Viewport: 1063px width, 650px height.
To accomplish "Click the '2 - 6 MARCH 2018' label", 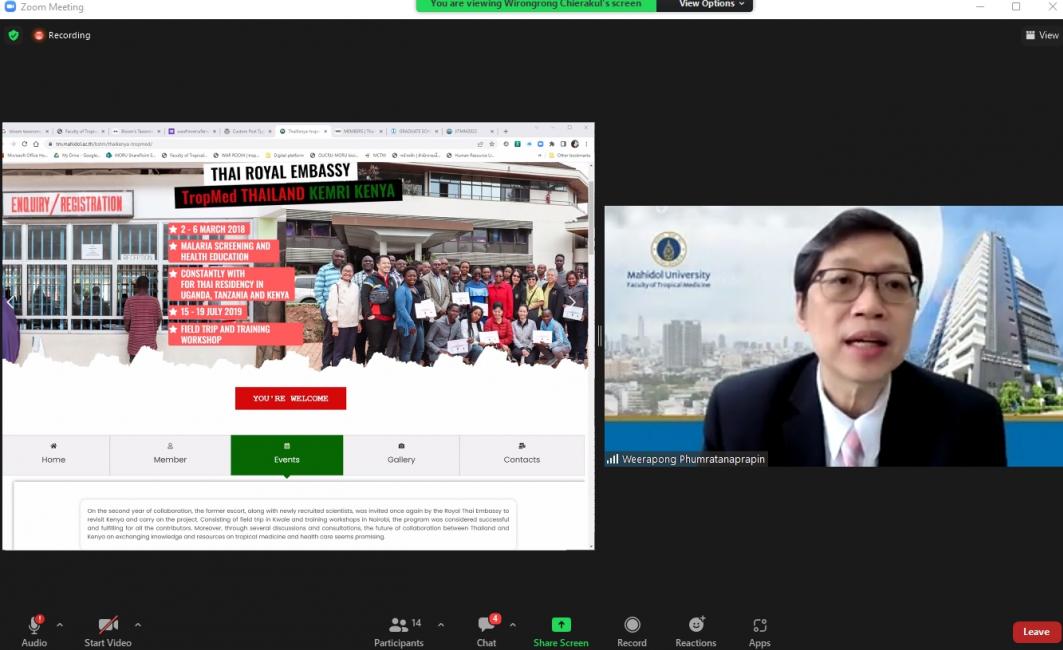I will pos(209,229).
